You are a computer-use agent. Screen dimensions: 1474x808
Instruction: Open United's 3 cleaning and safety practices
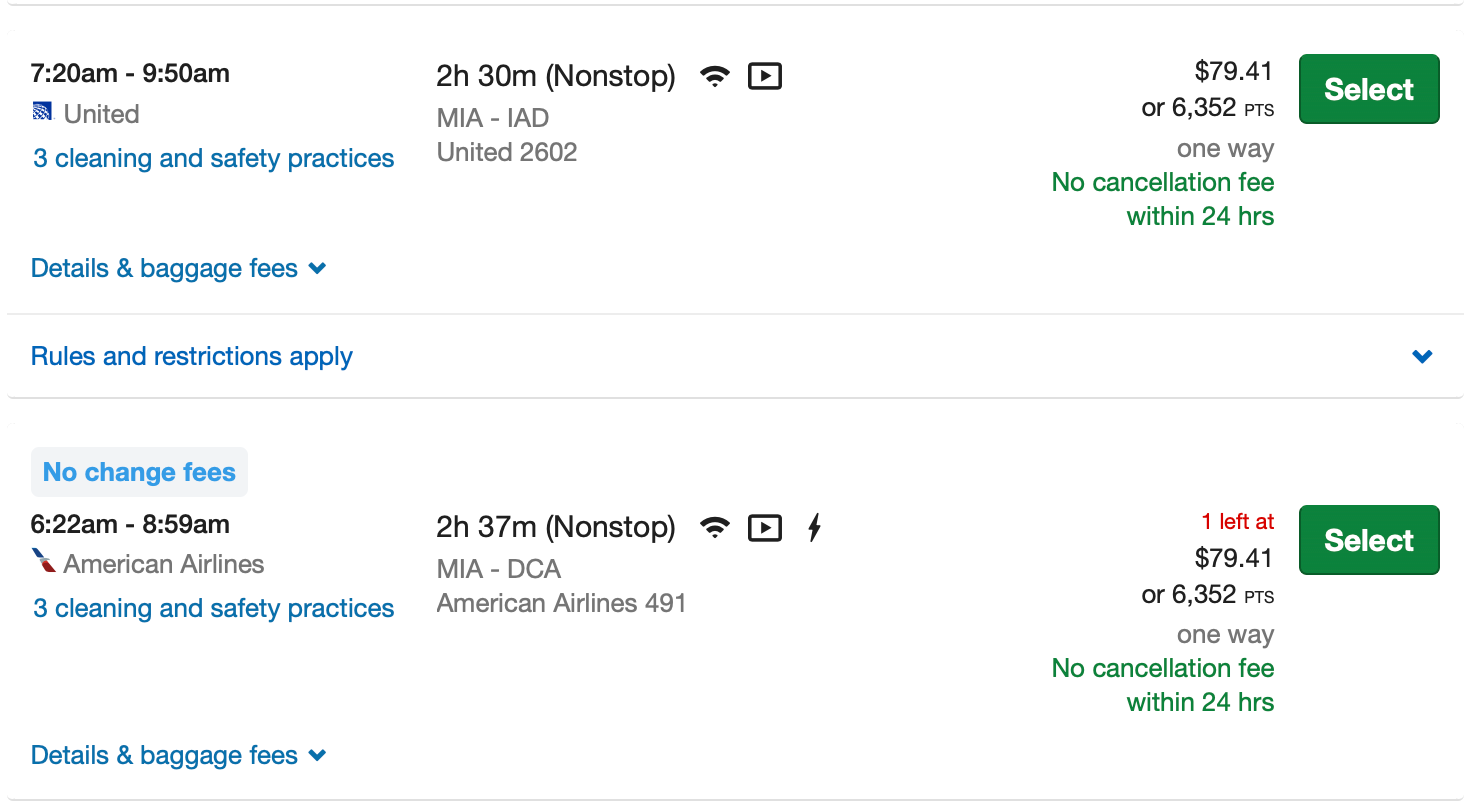[214, 158]
